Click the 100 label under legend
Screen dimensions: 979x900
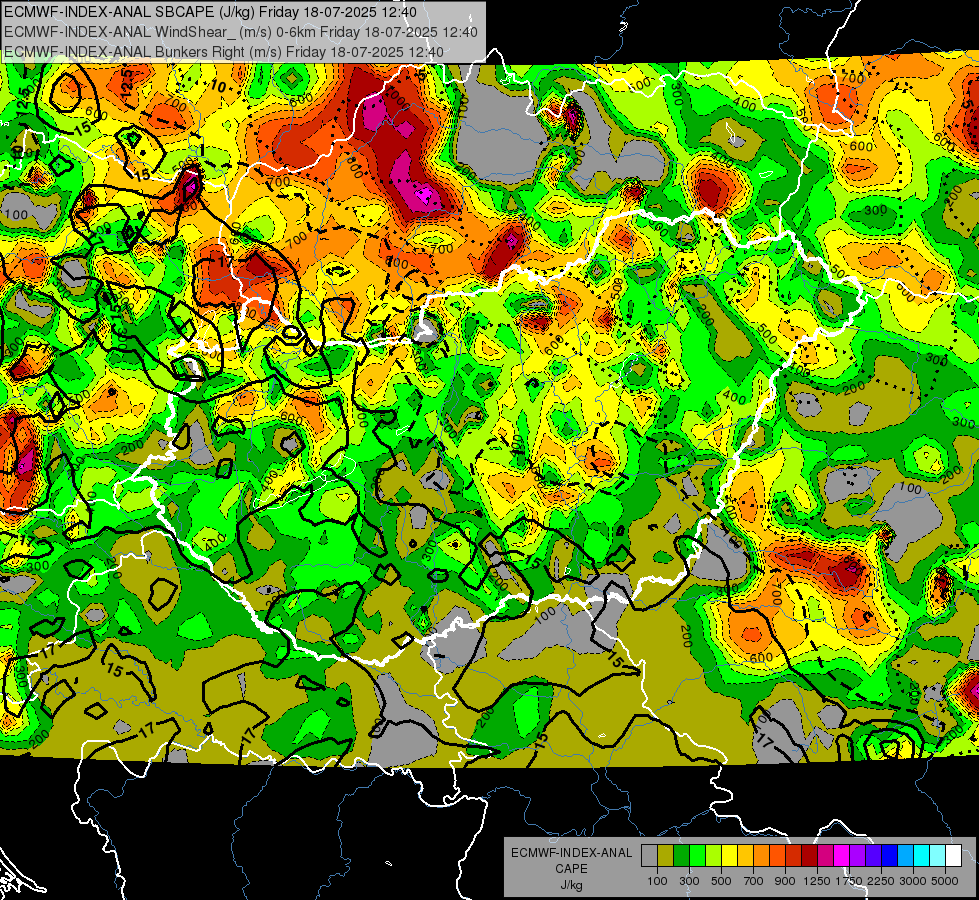657,881
